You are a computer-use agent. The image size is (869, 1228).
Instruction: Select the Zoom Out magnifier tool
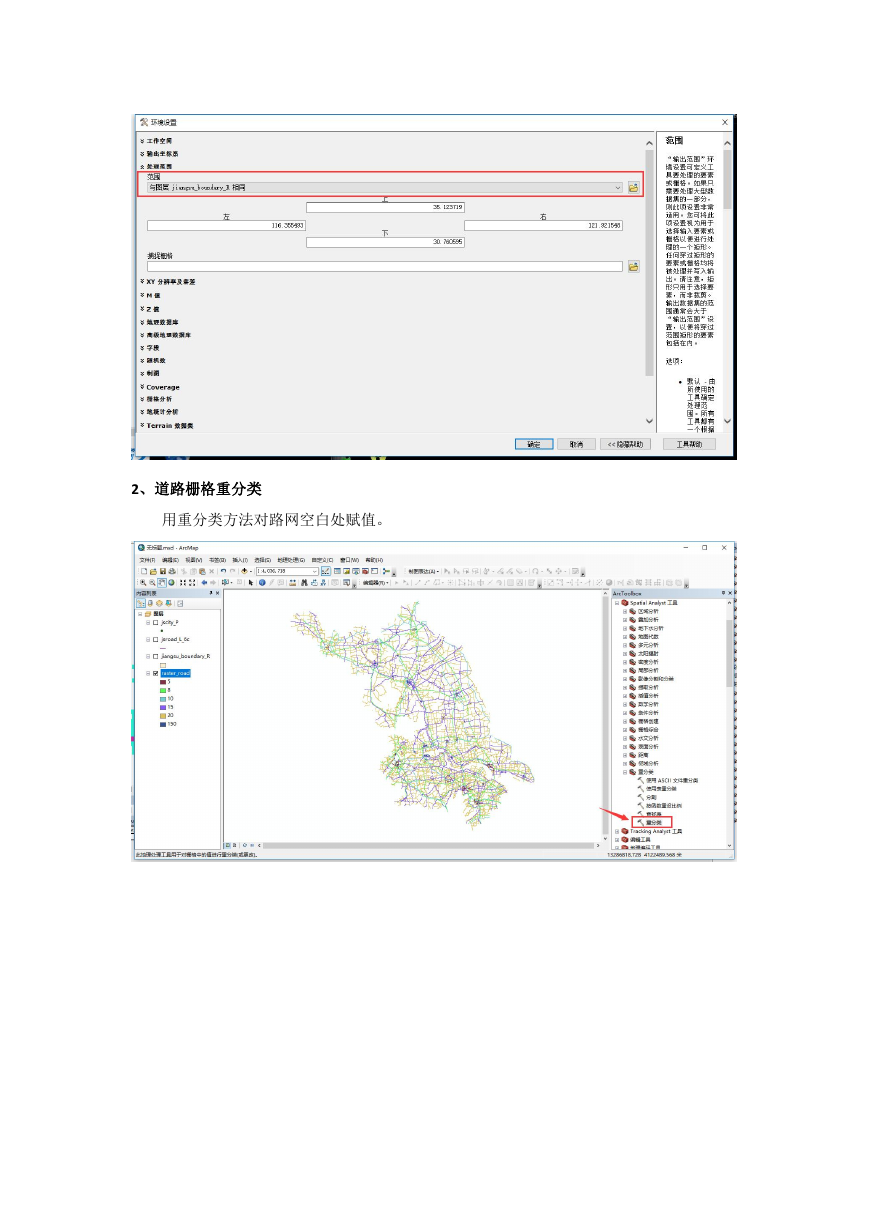pos(152,582)
